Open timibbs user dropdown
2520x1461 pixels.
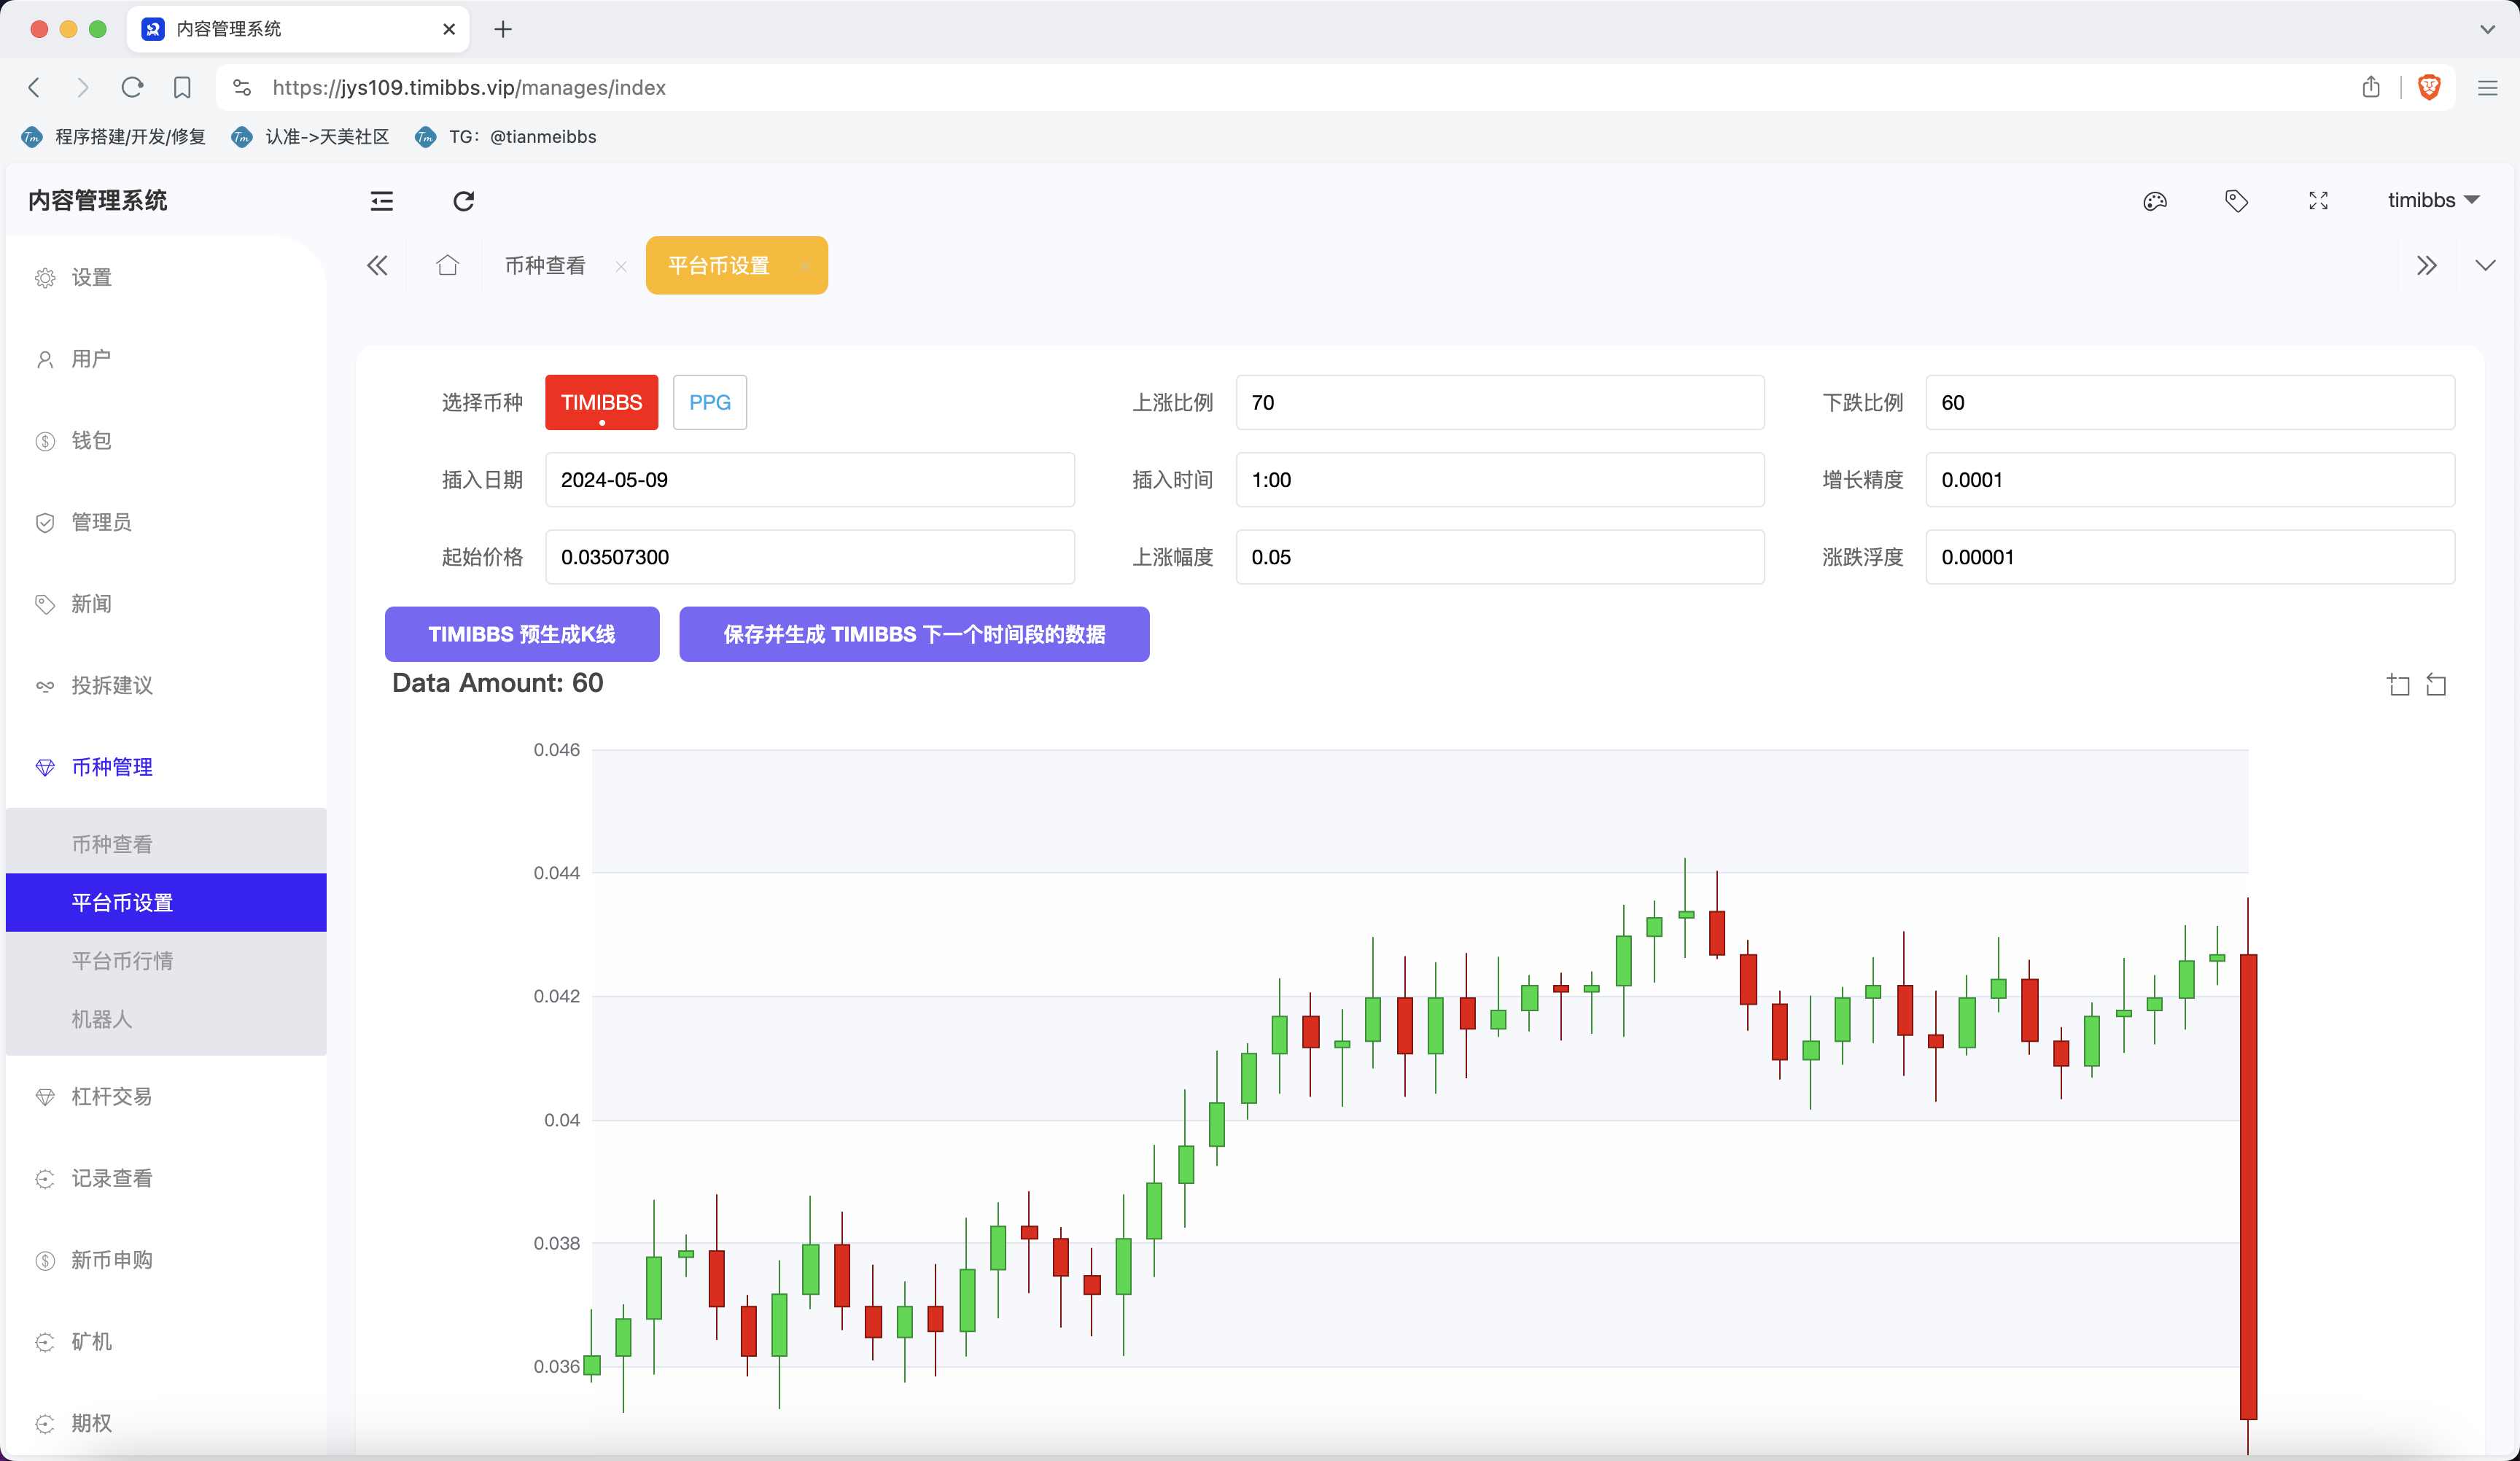click(x=2432, y=200)
